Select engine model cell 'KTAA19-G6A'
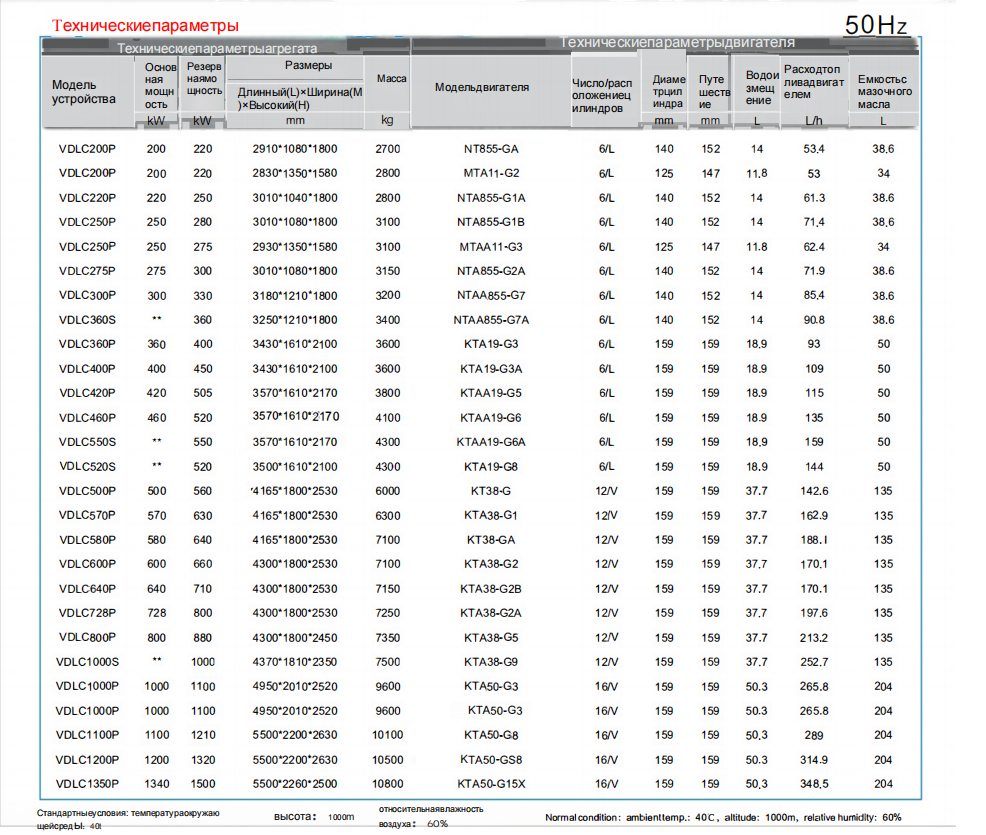Image resolution: width=986 pixels, height=835 pixels. [x=491, y=442]
